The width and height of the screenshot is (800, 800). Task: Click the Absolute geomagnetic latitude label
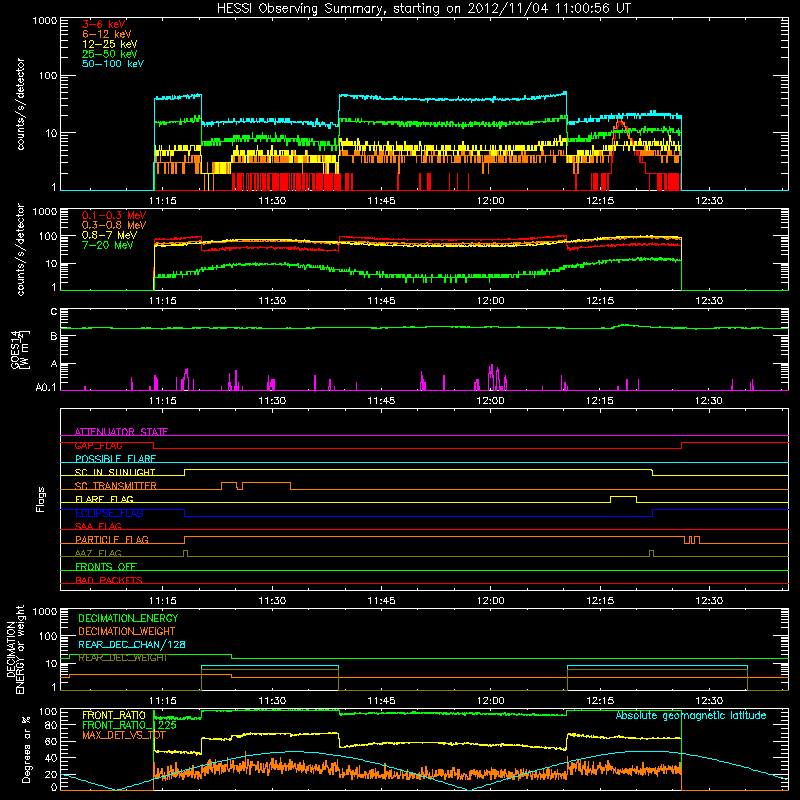(x=691, y=716)
